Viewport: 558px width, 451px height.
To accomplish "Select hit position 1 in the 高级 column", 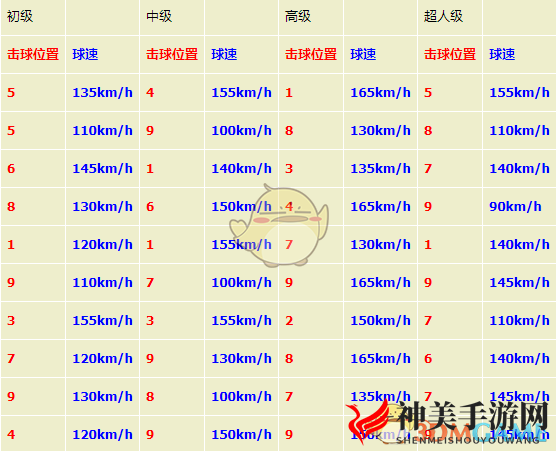I will (x=289, y=93).
